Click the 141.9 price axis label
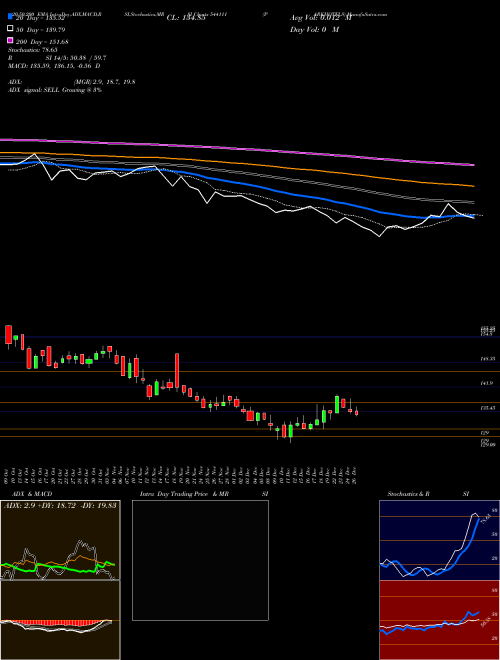The width and height of the screenshot is (500, 660). tap(488, 383)
